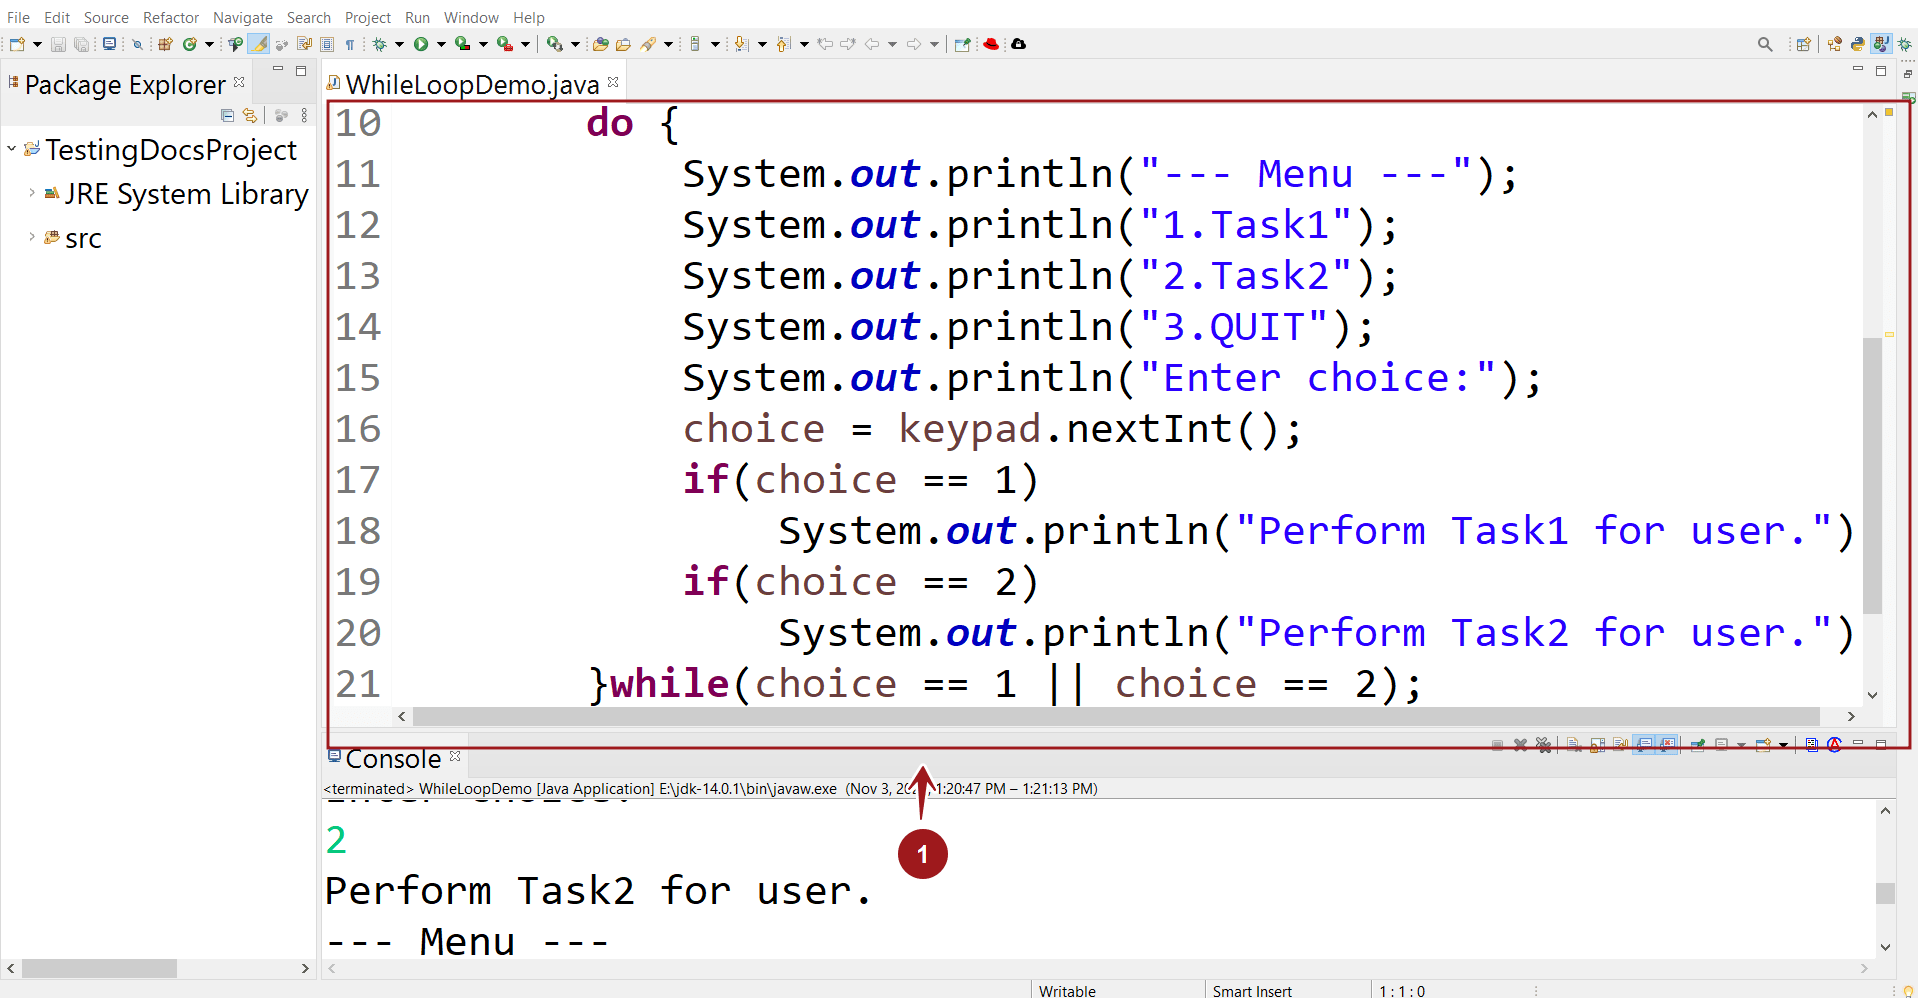The width and height of the screenshot is (1918, 998).
Task: Save the current file
Action: 57,43
